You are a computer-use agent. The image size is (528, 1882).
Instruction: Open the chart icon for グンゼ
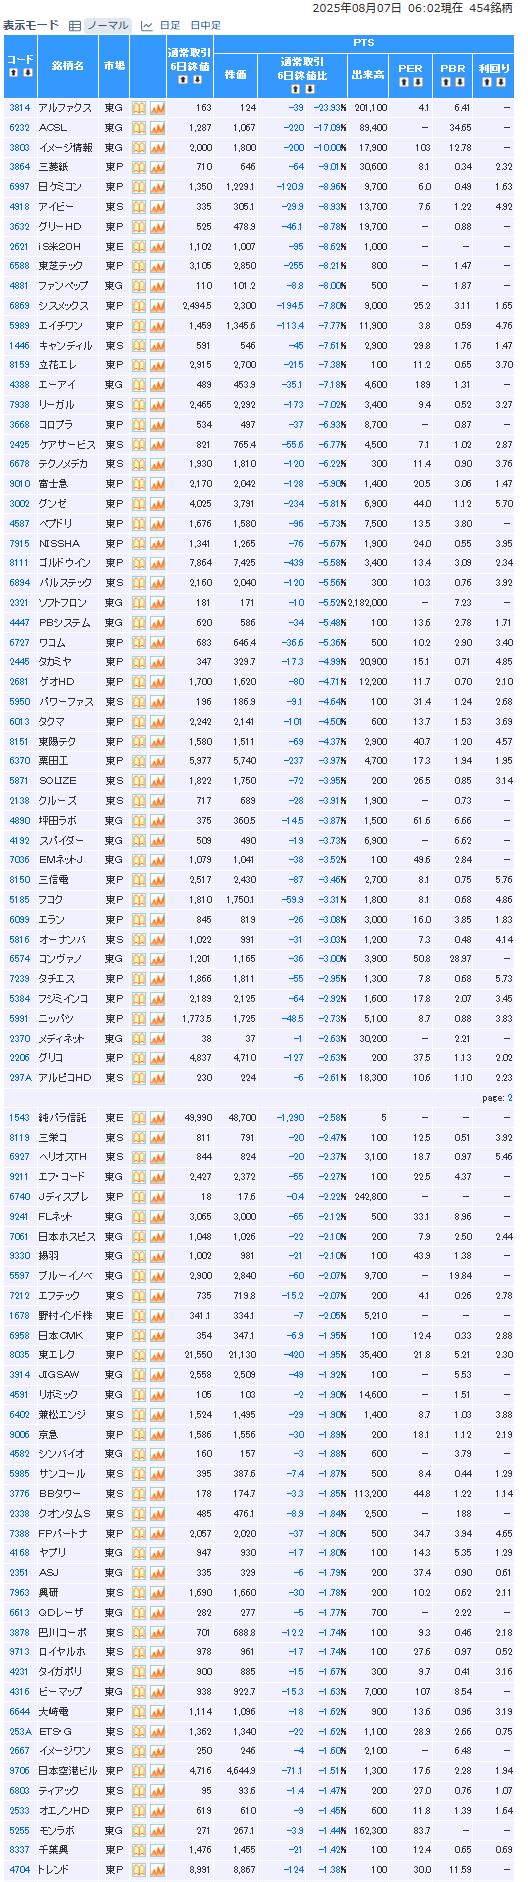(x=157, y=504)
